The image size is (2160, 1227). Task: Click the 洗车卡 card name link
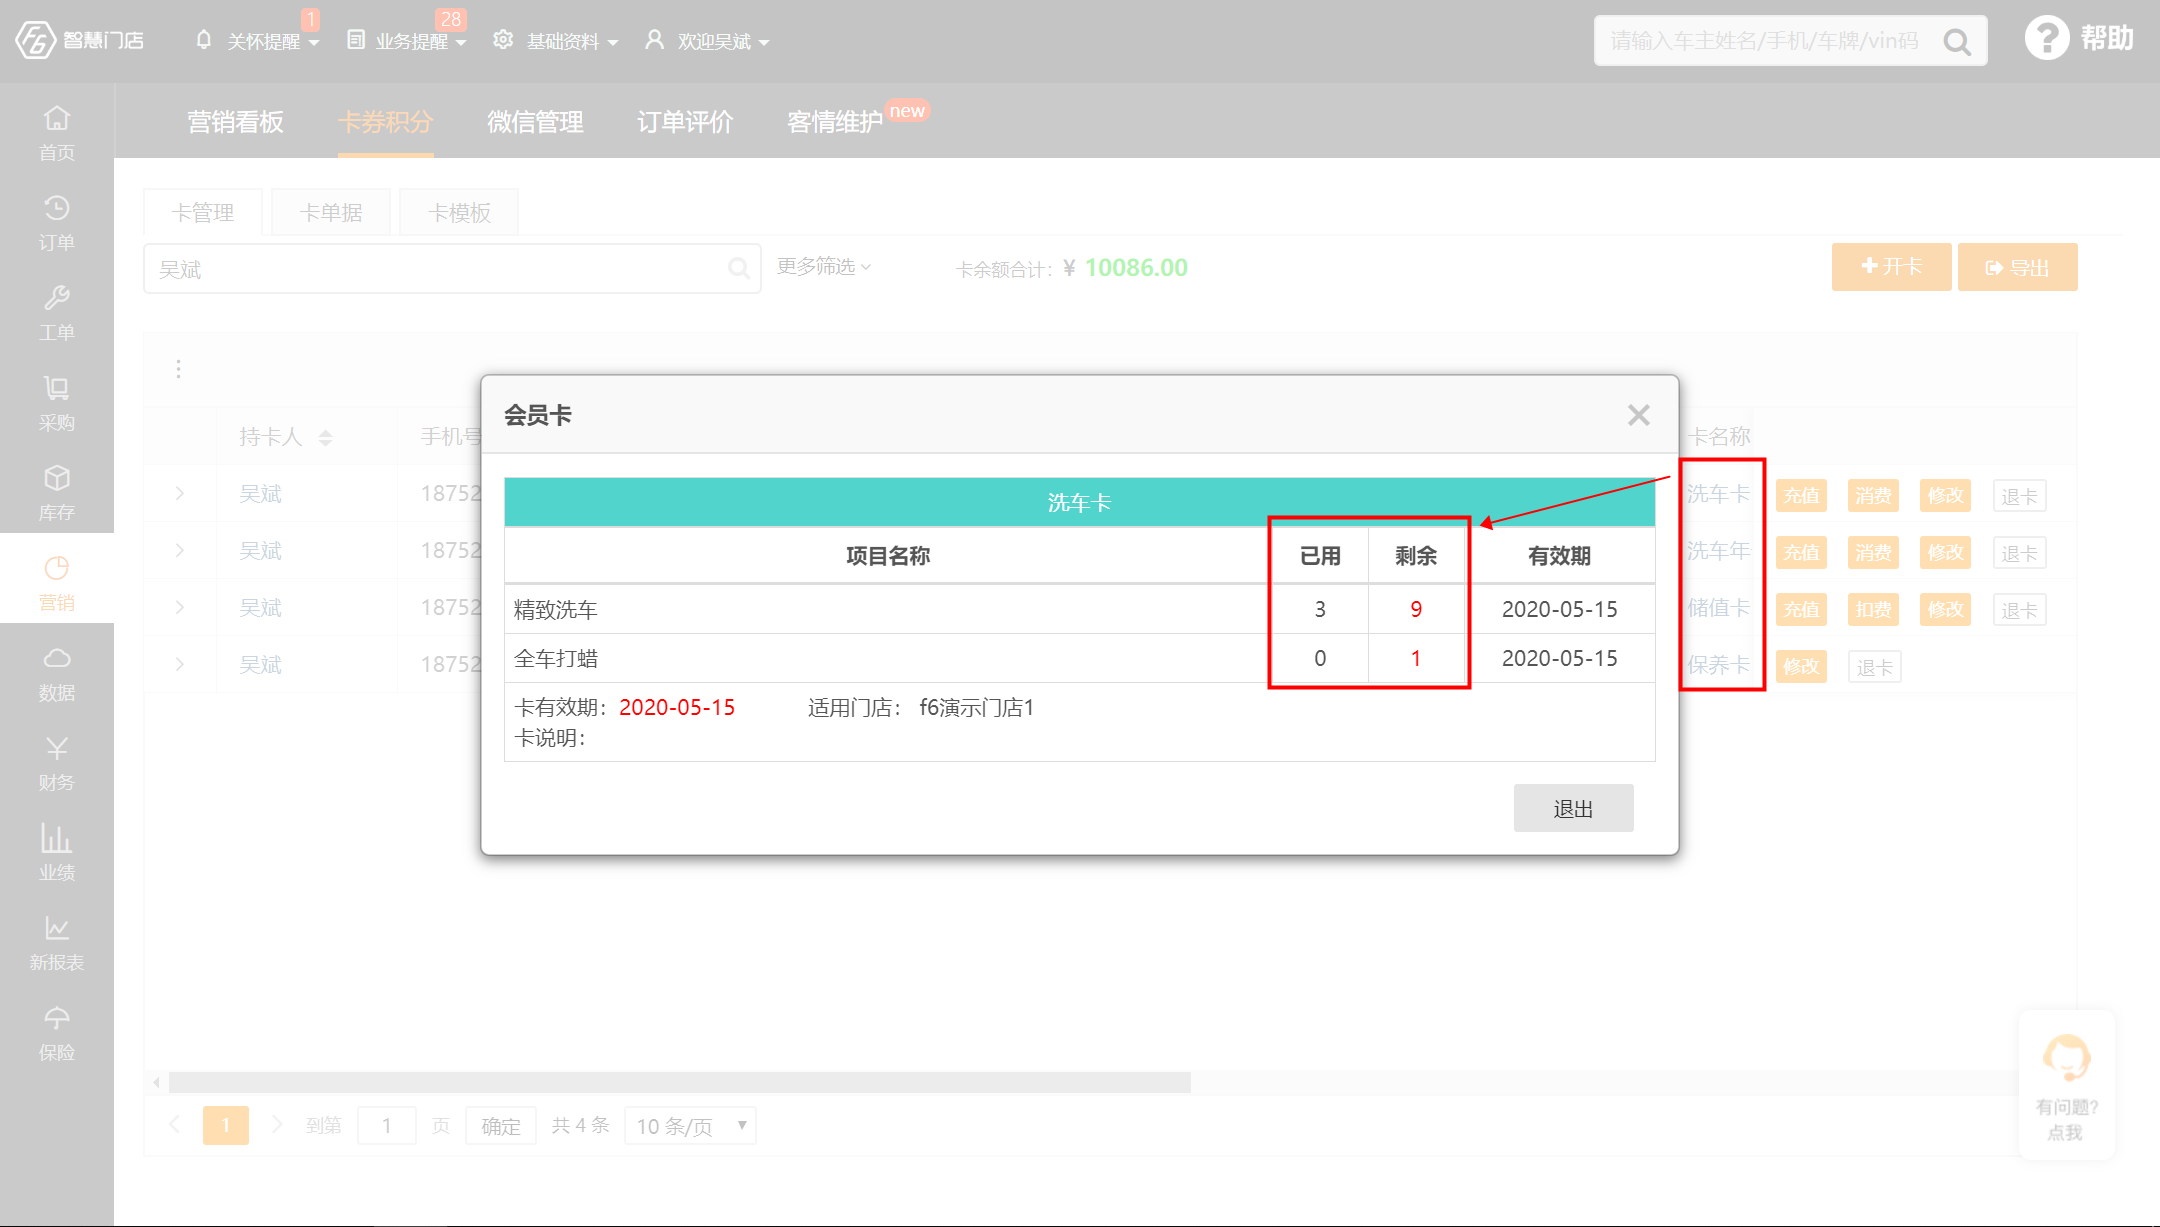tap(1718, 493)
